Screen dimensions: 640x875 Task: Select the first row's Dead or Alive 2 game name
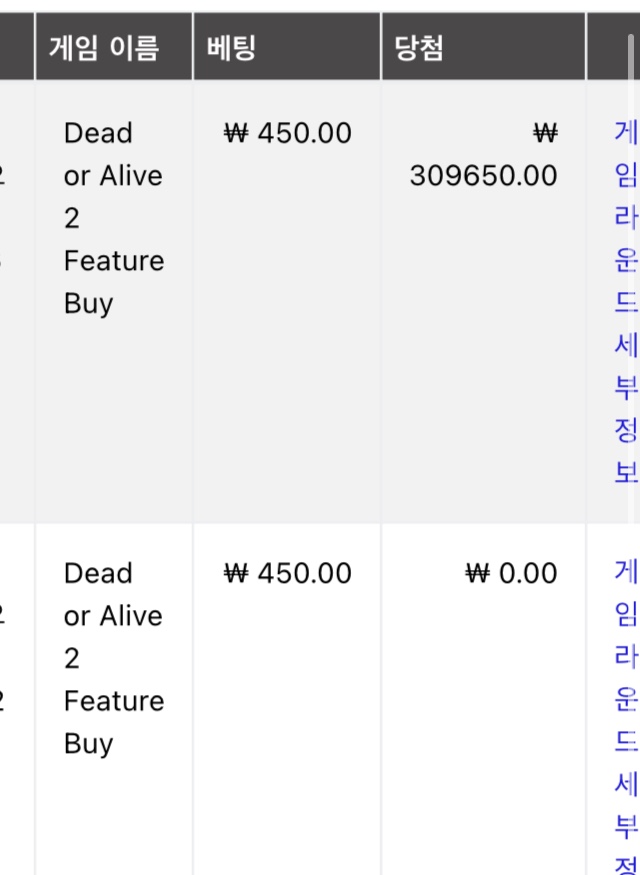click(x=114, y=218)
